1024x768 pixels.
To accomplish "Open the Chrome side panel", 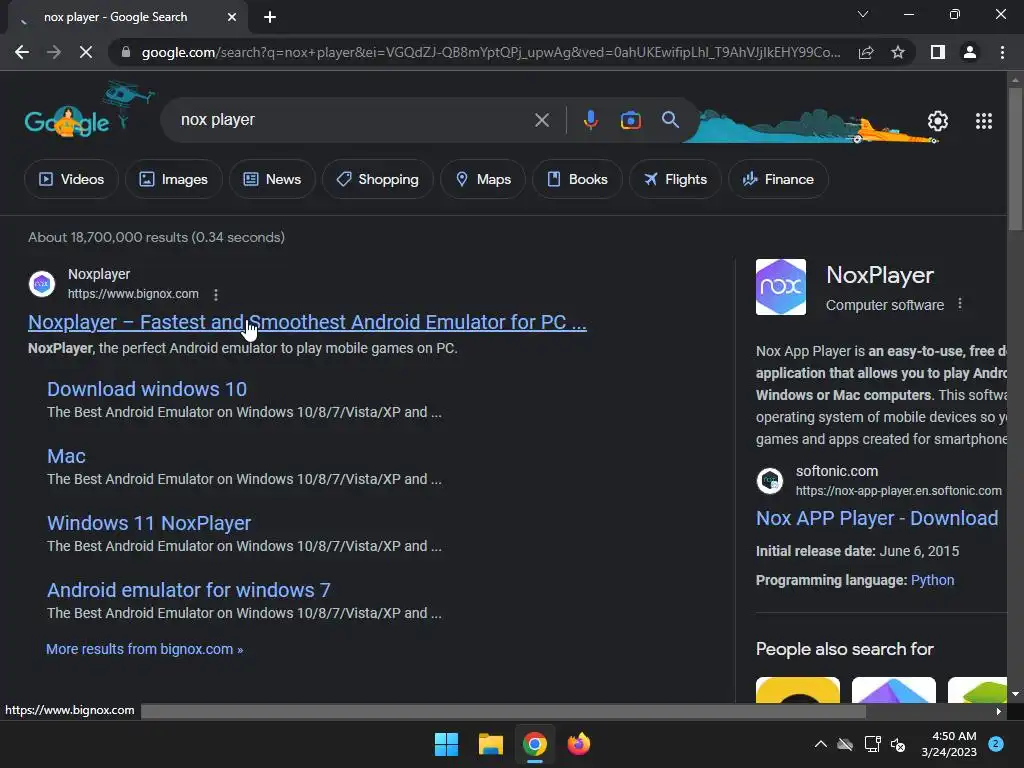I will tap(938, 52).
